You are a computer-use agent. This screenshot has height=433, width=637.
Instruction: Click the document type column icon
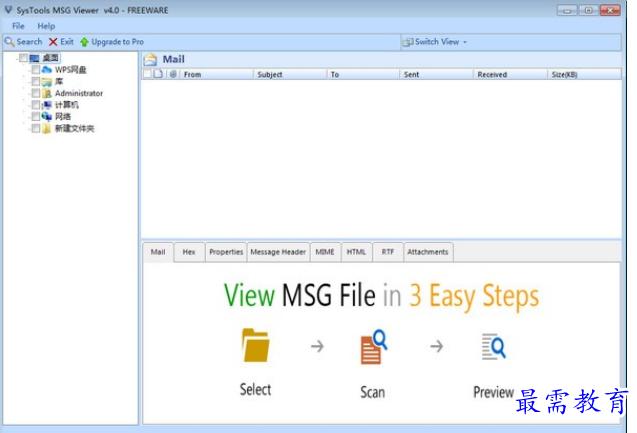pyautogui.click(x=158, y=74)
